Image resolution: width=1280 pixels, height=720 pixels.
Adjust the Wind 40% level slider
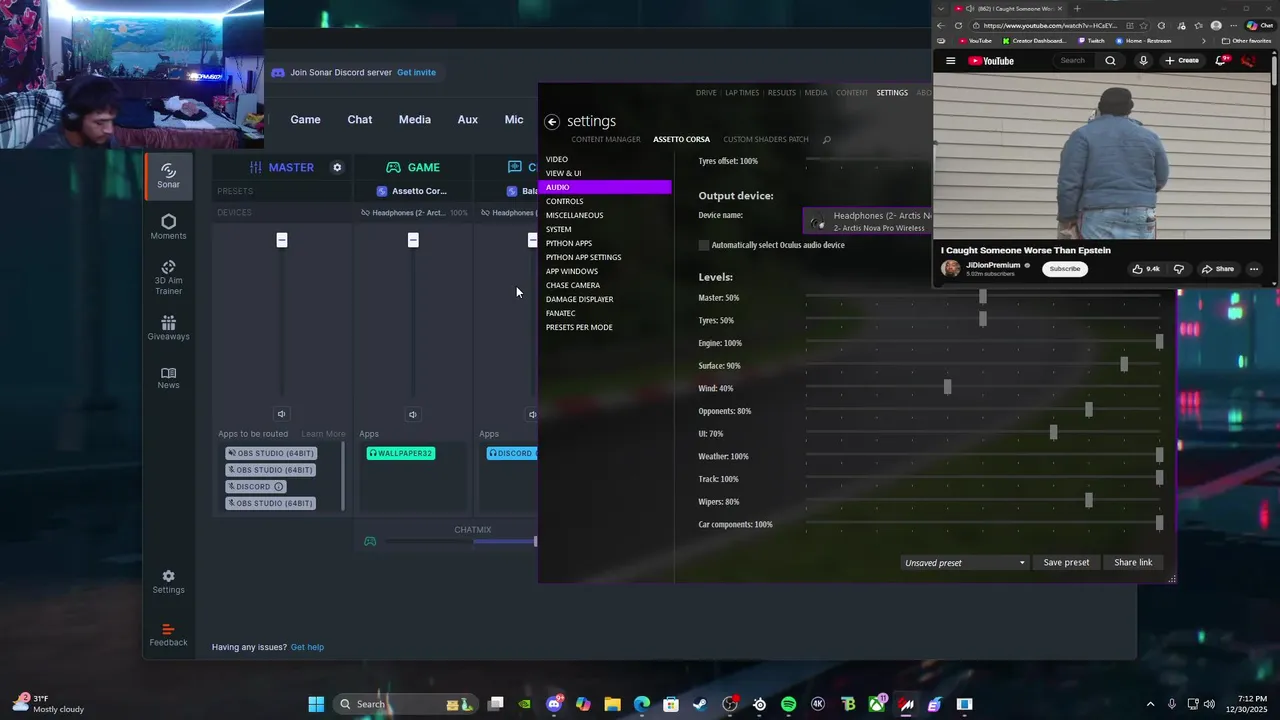(x=947, y=388)
